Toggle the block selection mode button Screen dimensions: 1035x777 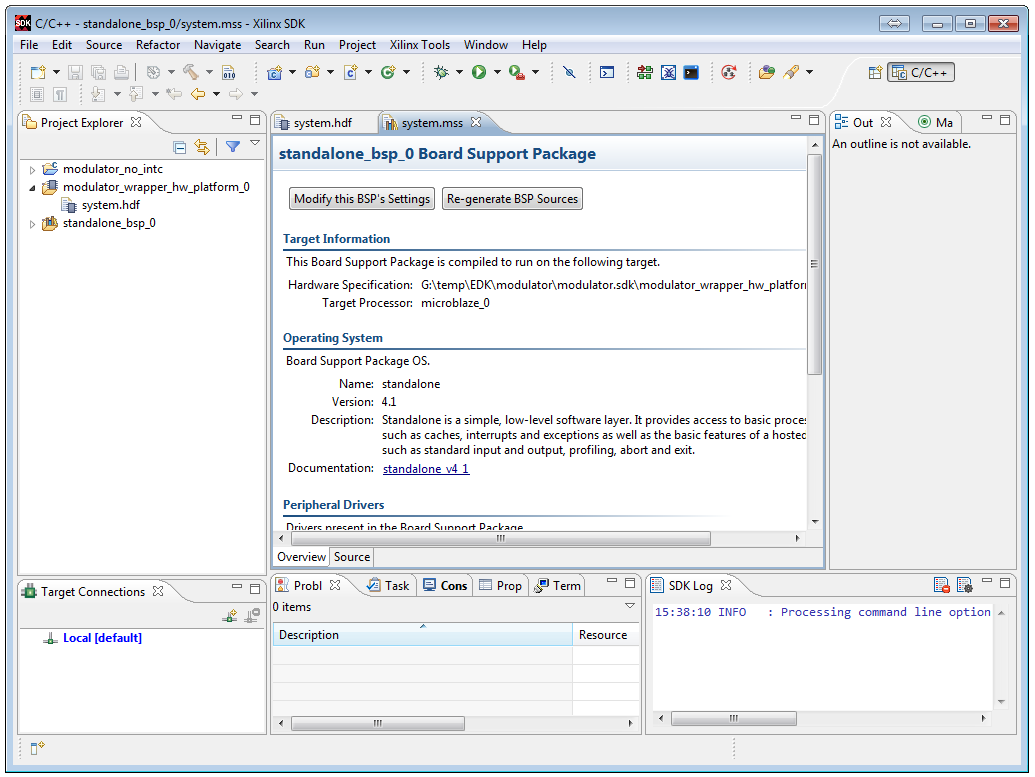click(38, 94)
